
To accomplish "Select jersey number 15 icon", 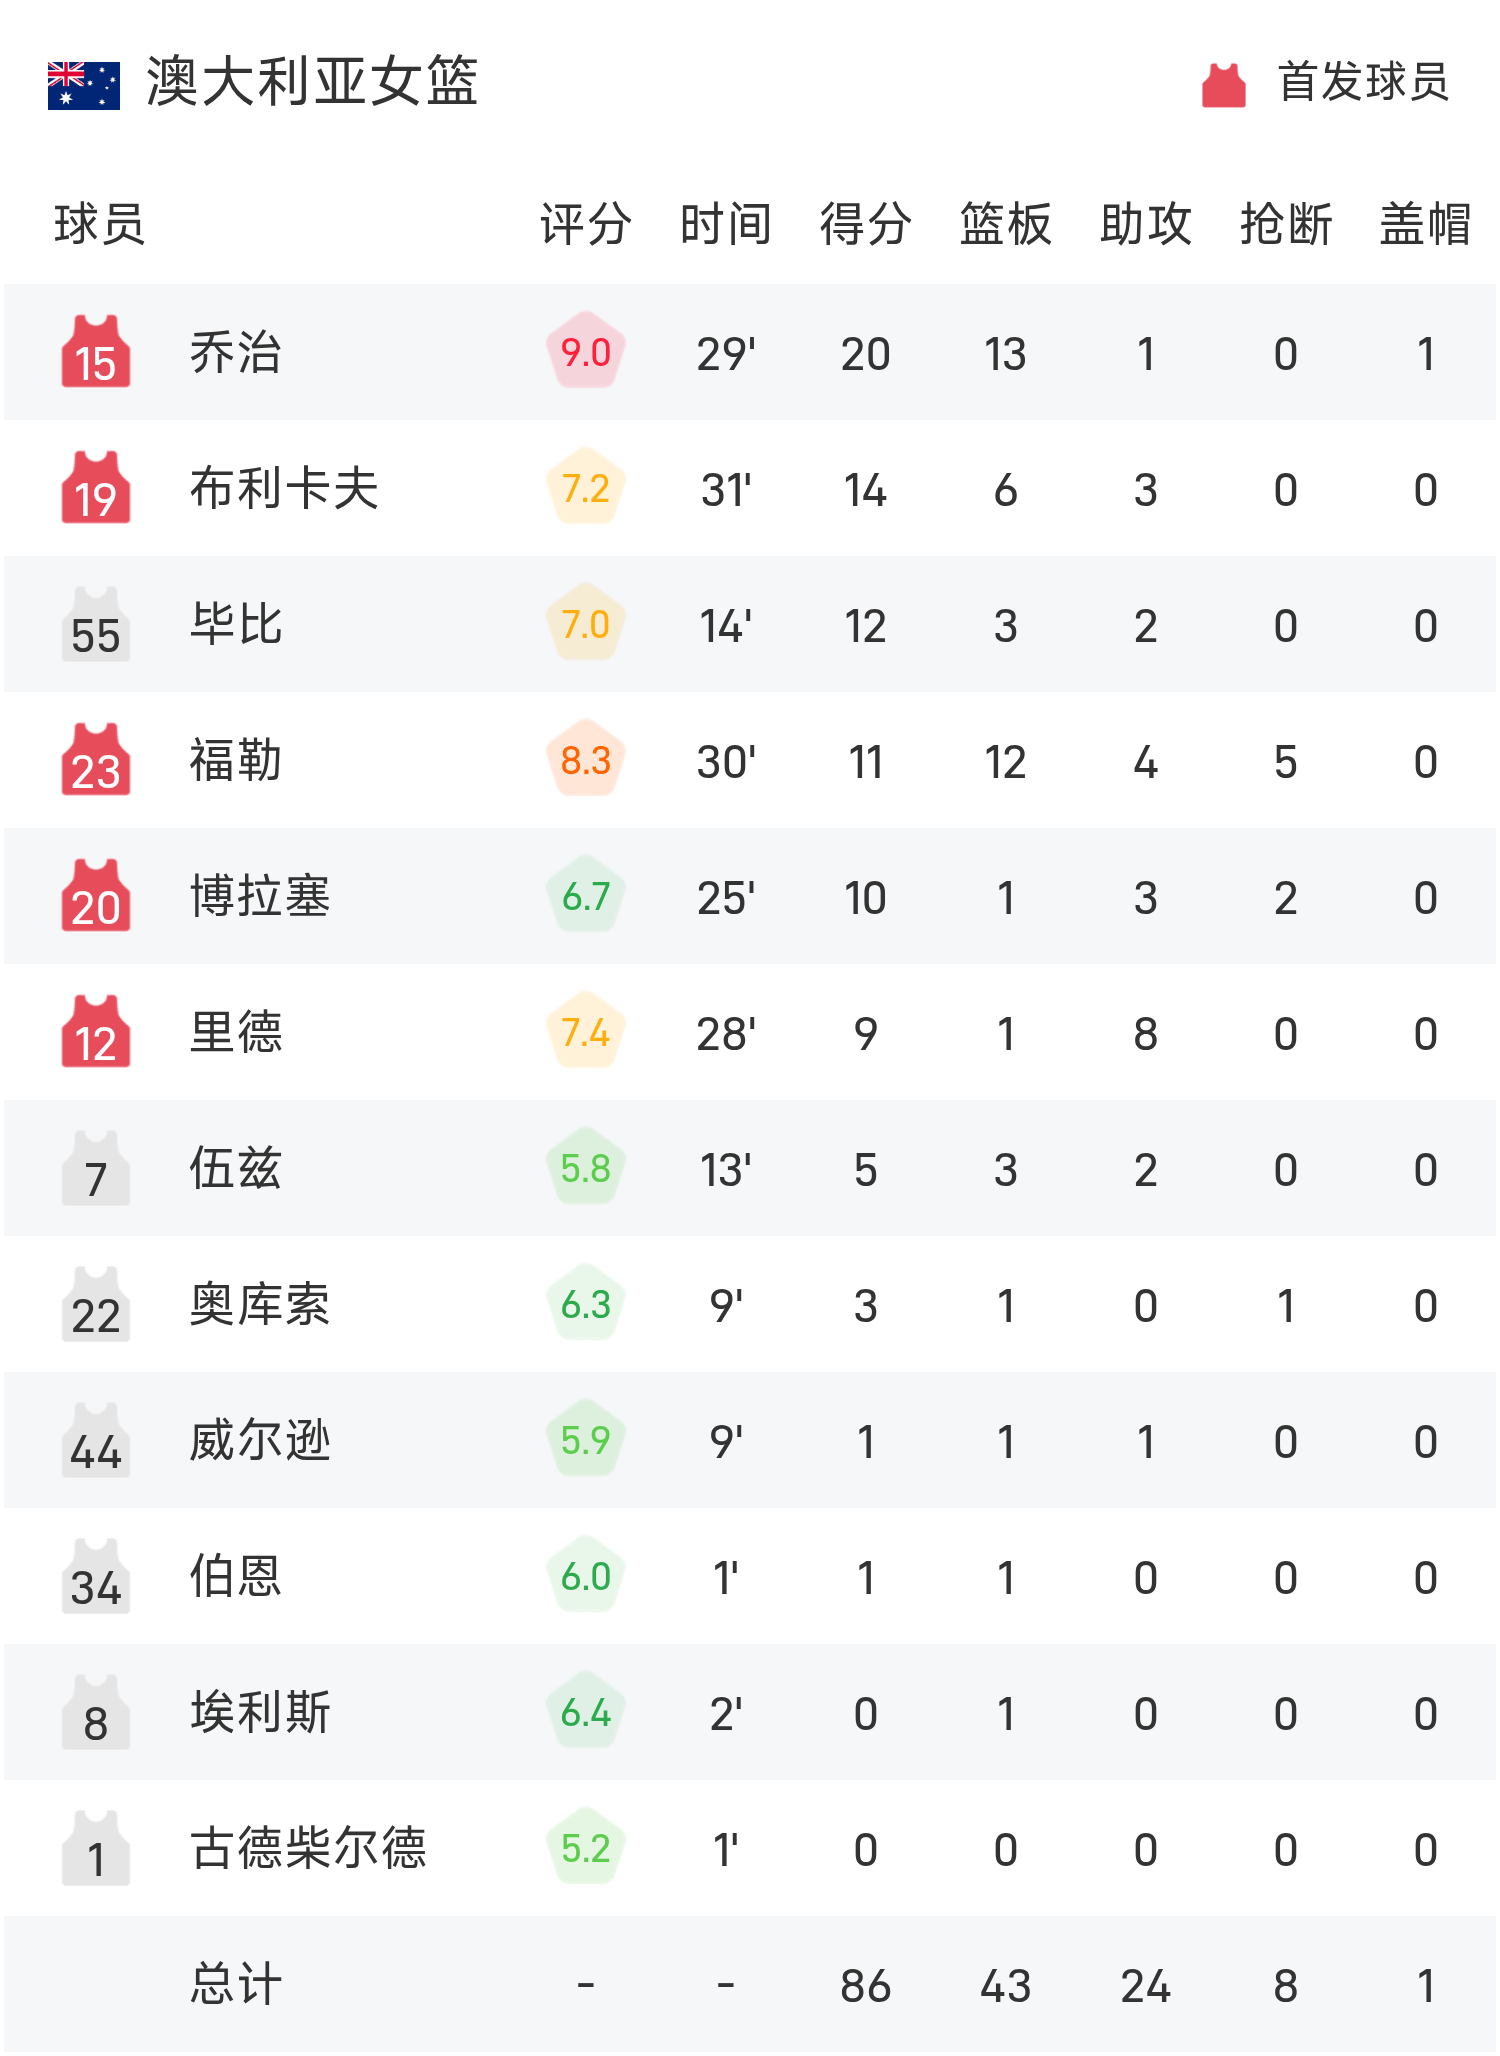I will click(96, 352).
